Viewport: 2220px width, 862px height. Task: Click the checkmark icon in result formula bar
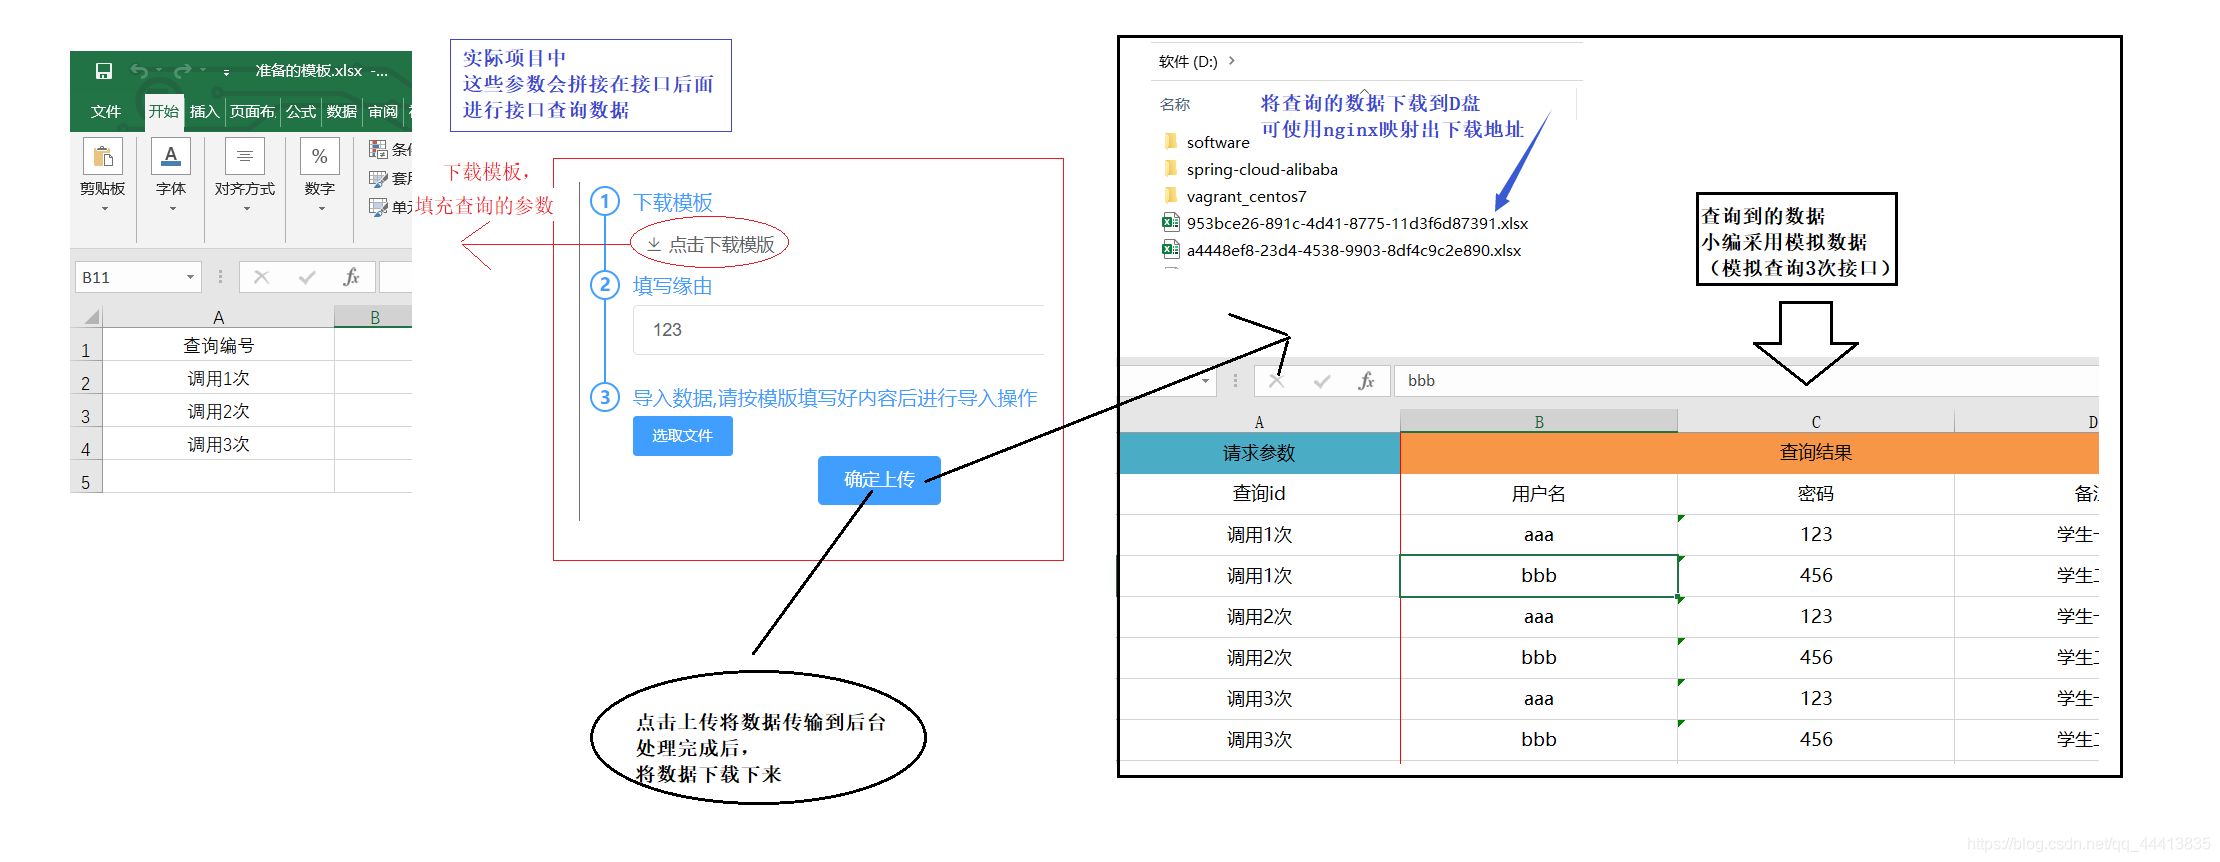[x=1322, y=381]
